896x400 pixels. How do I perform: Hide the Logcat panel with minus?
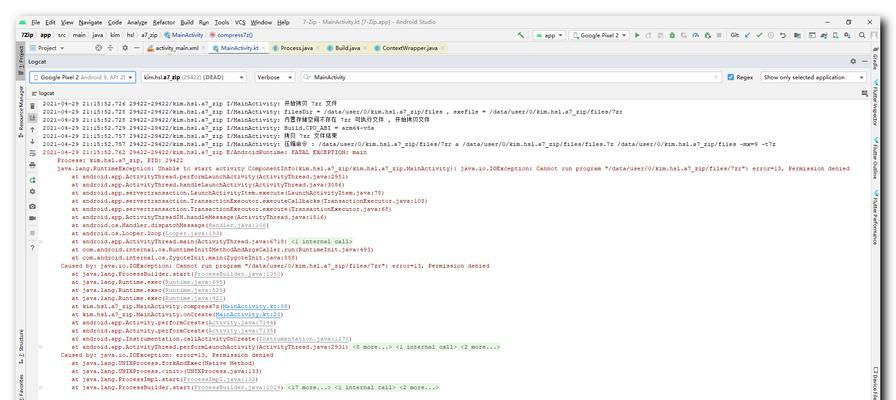click(865, 61)
